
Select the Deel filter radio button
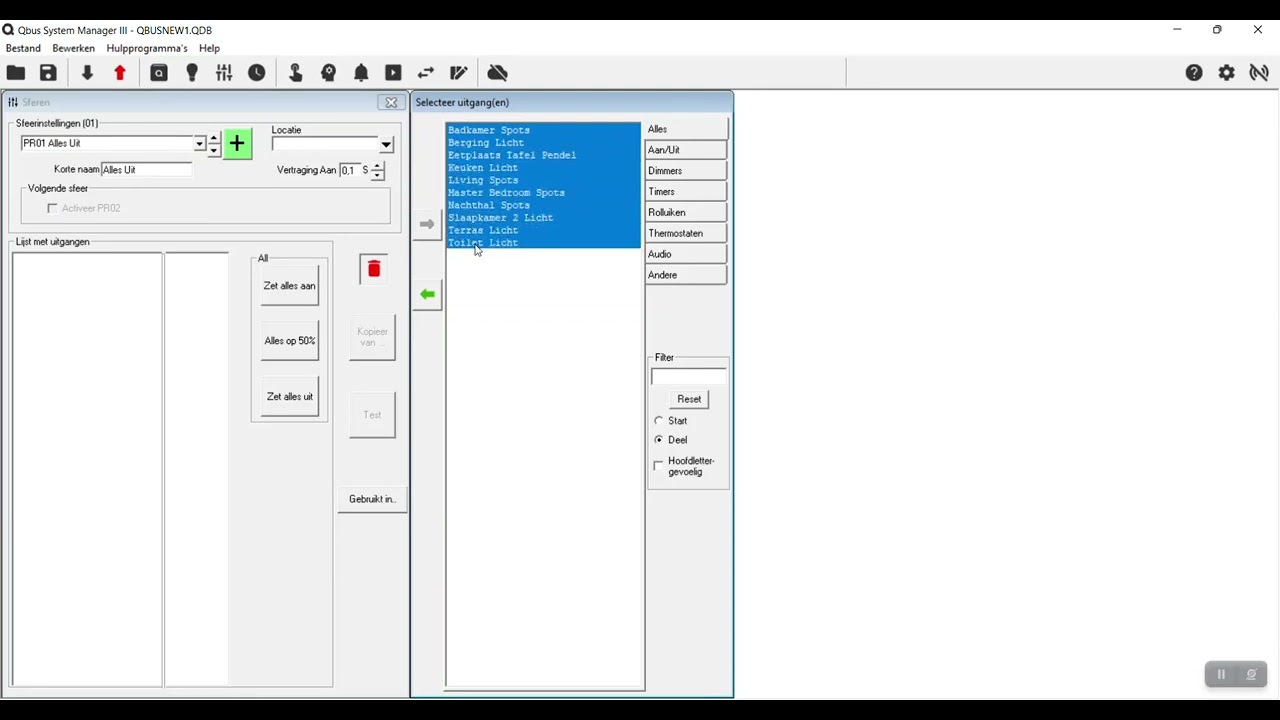pyautogui.click(x=658, y=440)
